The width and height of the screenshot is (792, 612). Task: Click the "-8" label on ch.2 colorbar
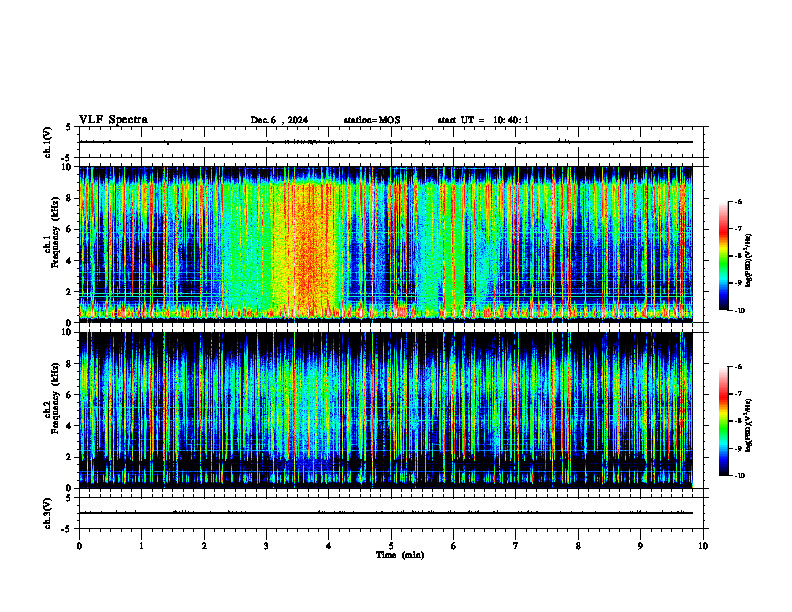(x=738, y=421)
